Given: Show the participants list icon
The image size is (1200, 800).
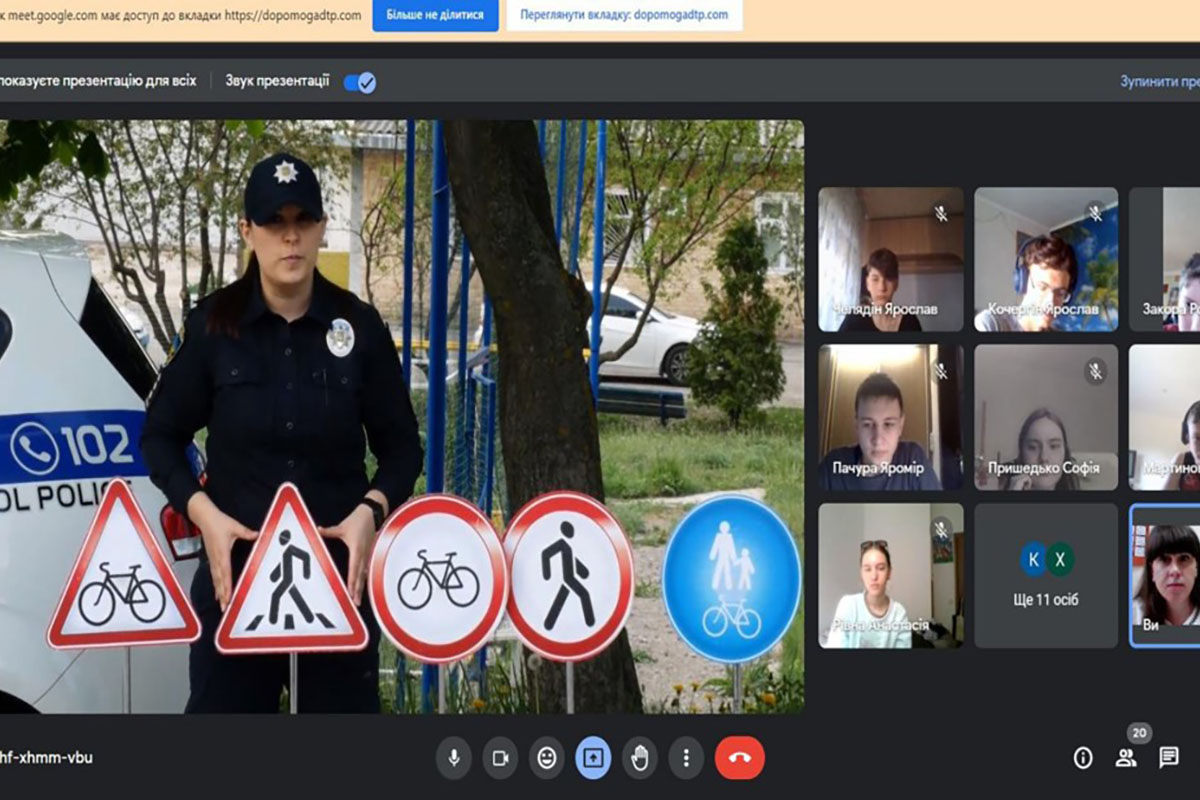Looking at the screenshot, I should click(1126, 758).
